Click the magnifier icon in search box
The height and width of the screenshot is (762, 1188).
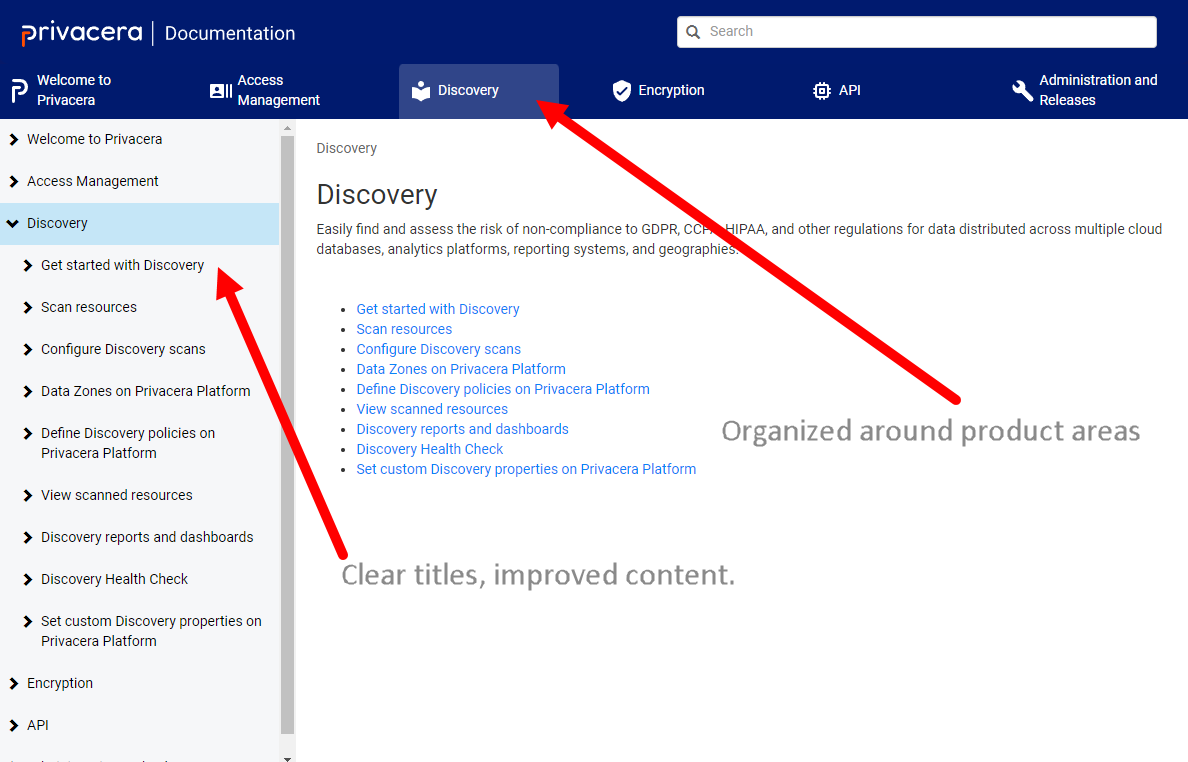pos(693,32)
